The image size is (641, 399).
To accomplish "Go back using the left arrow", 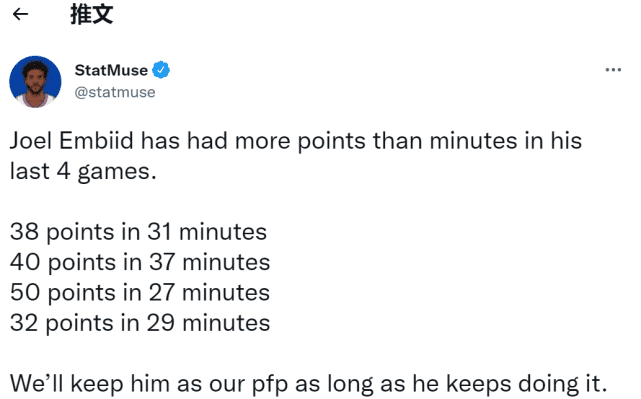I will coord(20,14).
